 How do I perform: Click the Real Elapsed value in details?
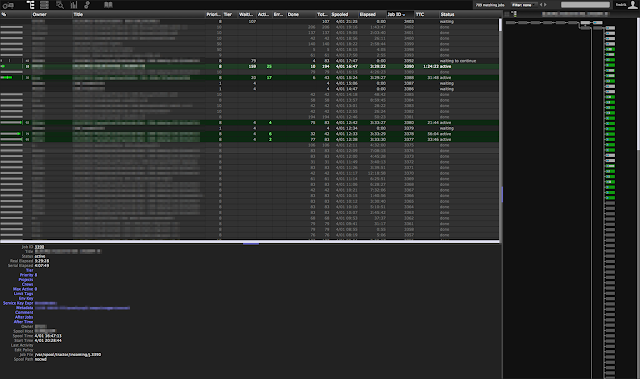point(42,261)
